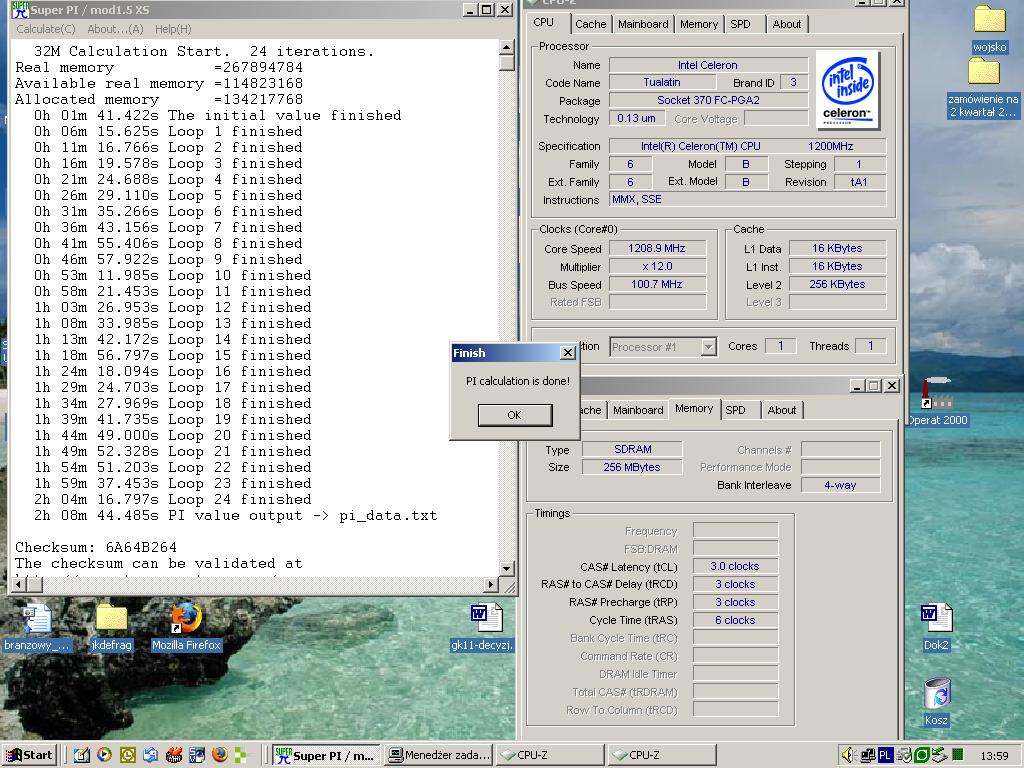Click Super PI scroll-up arrow
The width and height of the screenshot is (1024, 768).
point(506,47)
